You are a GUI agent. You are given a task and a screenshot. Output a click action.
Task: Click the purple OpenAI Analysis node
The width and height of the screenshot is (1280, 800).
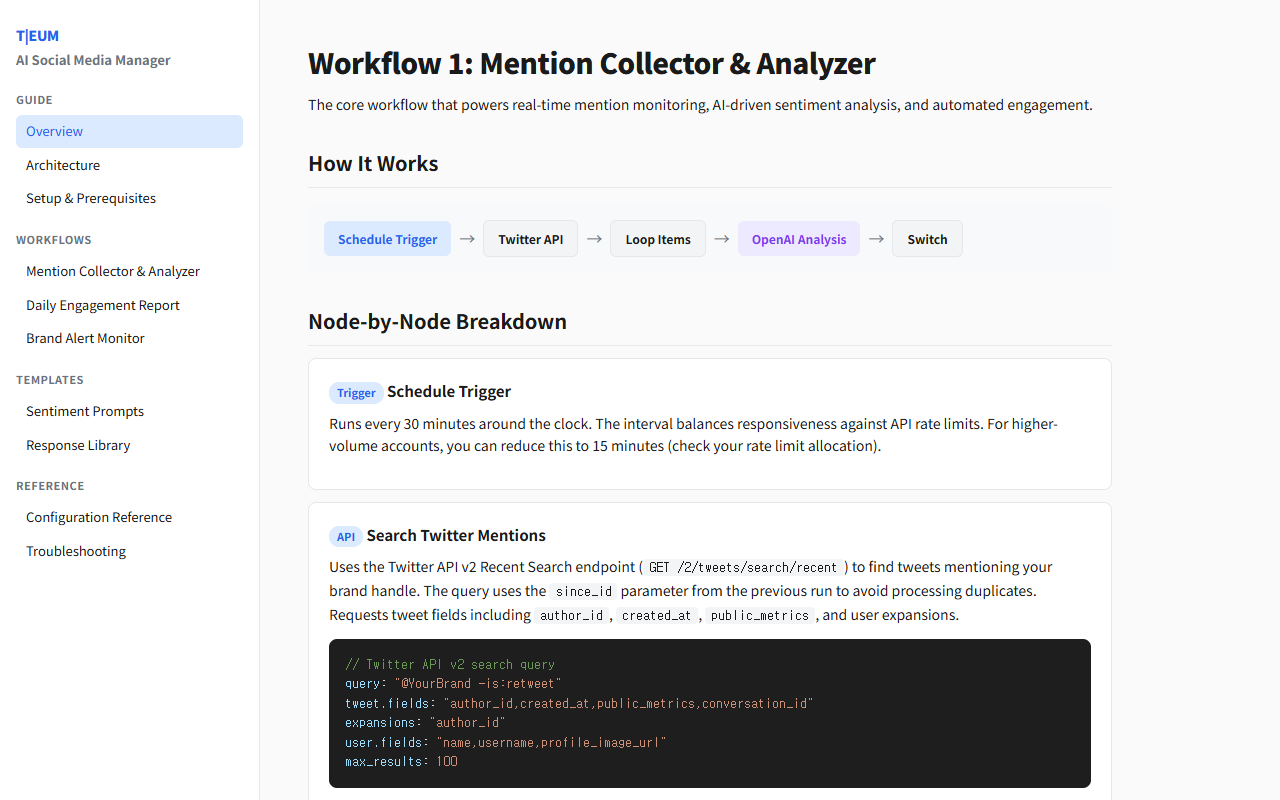pos(798,238)
